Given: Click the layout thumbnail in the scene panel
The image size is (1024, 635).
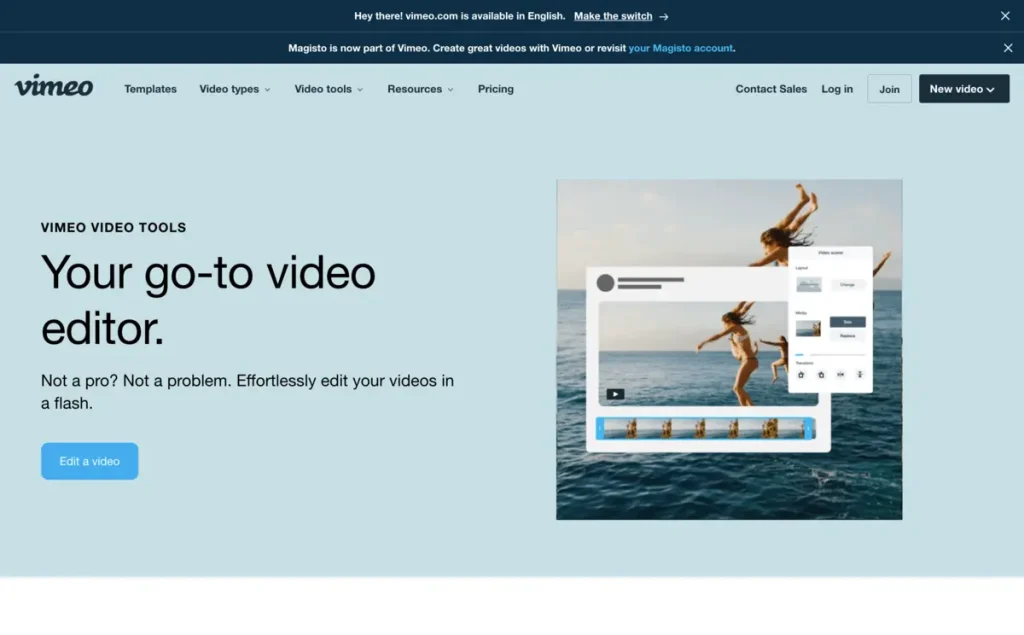Looking at the screenshot, I should click(808, 285).
